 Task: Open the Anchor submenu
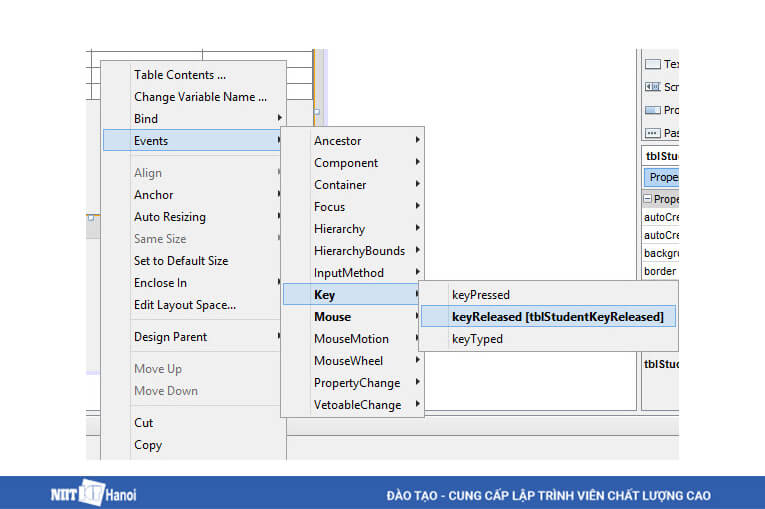point(193,195)
